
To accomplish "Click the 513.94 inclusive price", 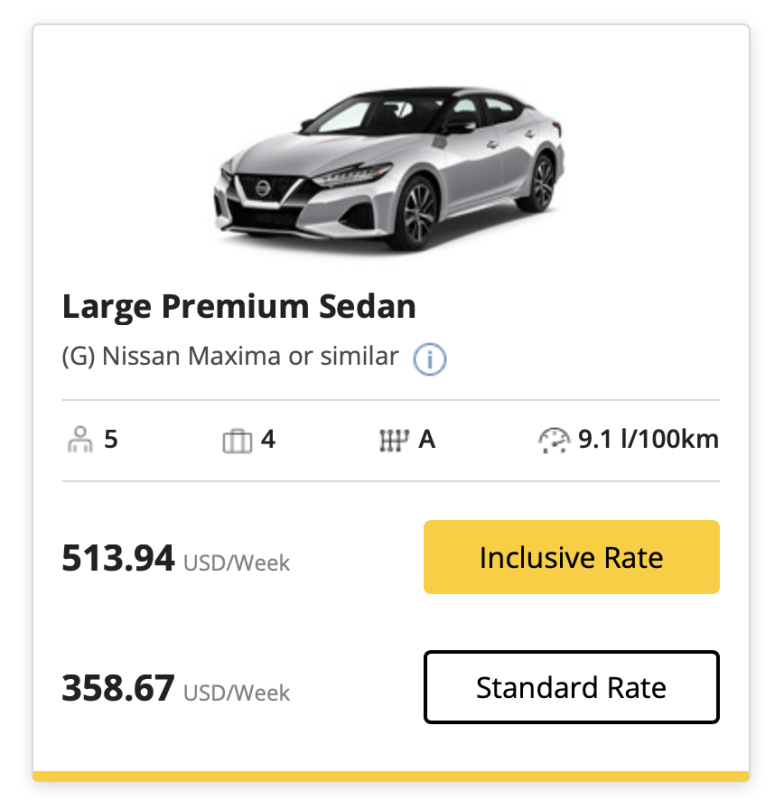I will [118, 558].
